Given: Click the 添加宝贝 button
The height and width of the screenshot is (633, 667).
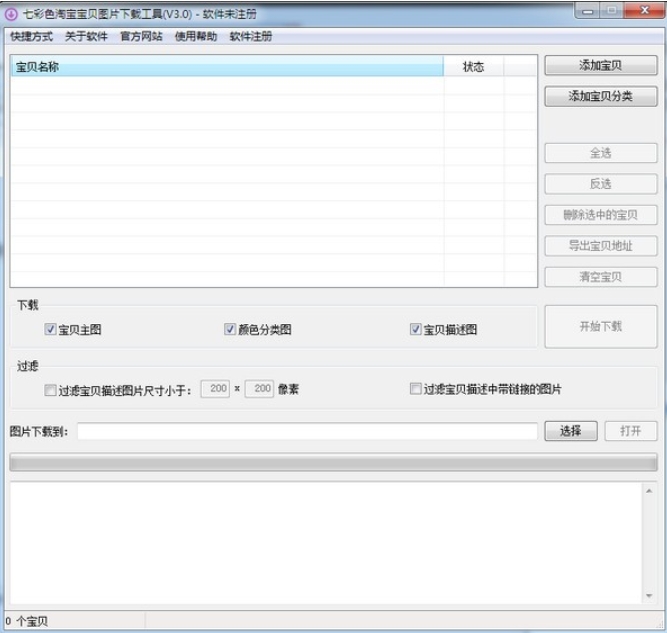Looking at the screenshot, I should [x=601, y=66].
